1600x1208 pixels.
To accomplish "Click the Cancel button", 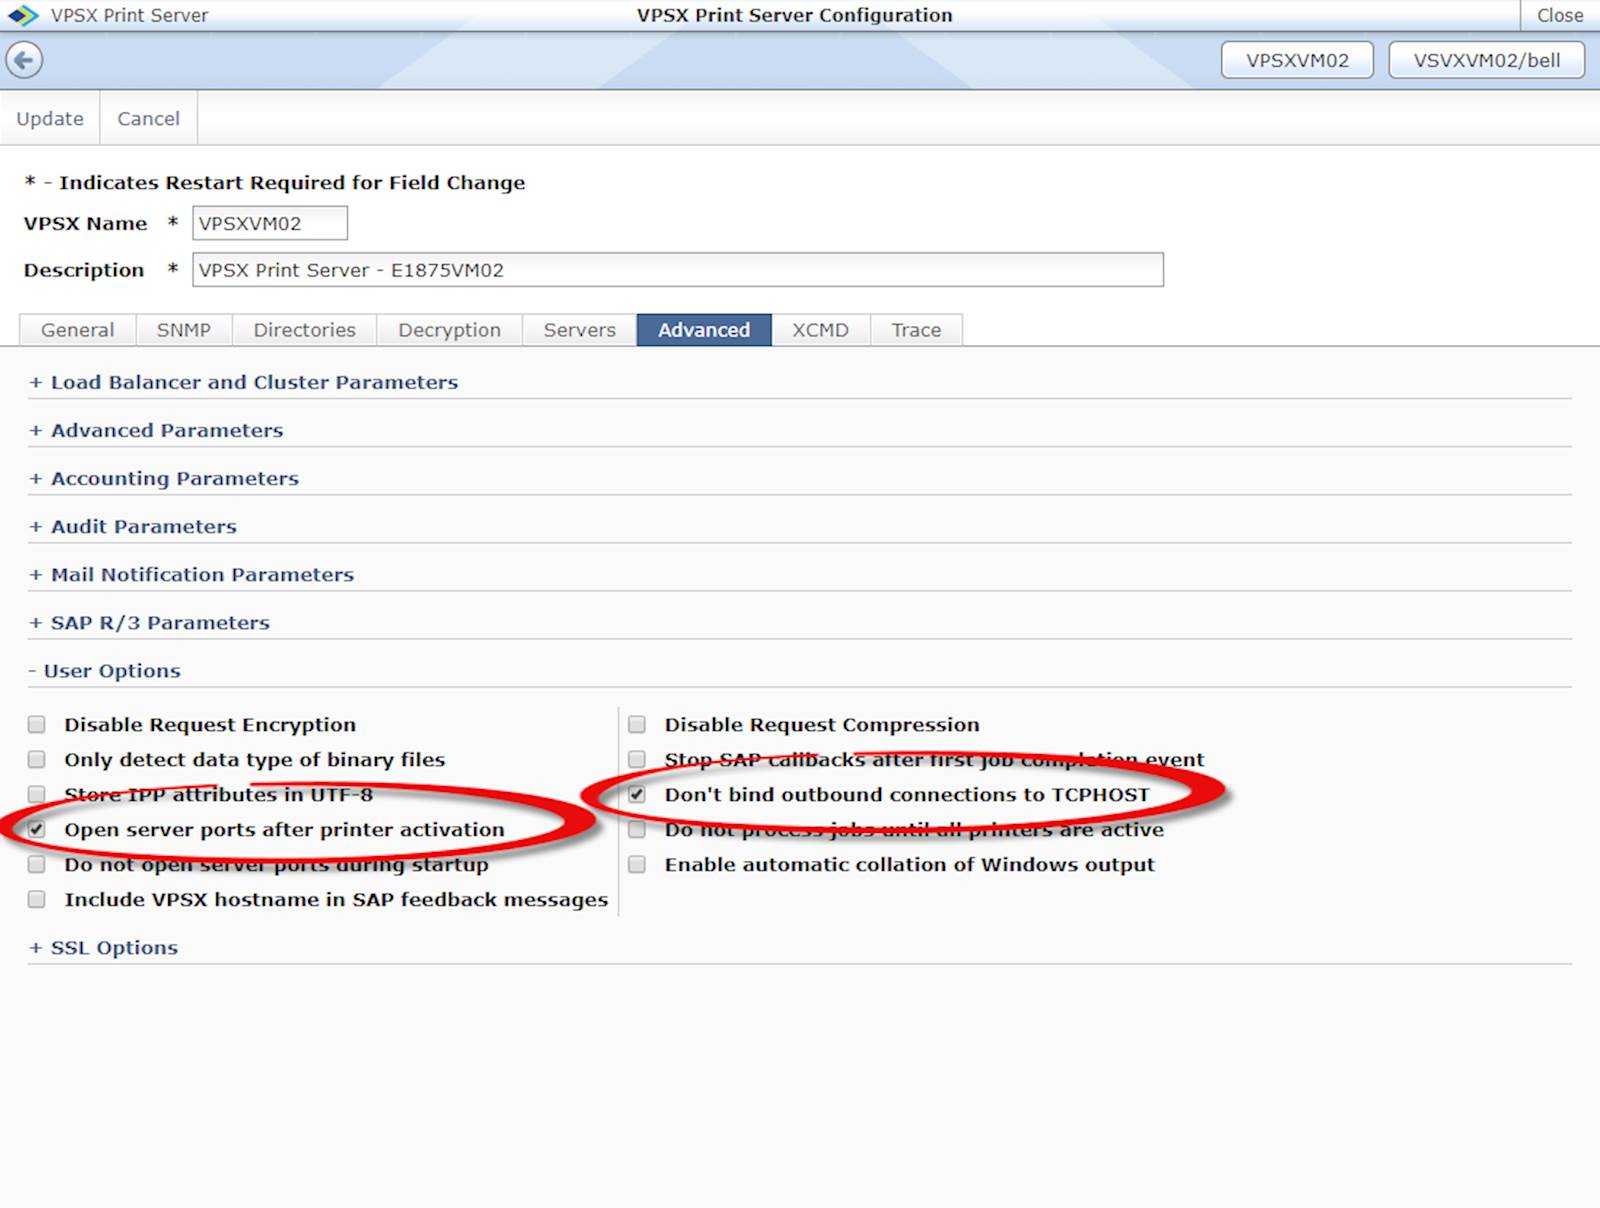I will 148,118.
